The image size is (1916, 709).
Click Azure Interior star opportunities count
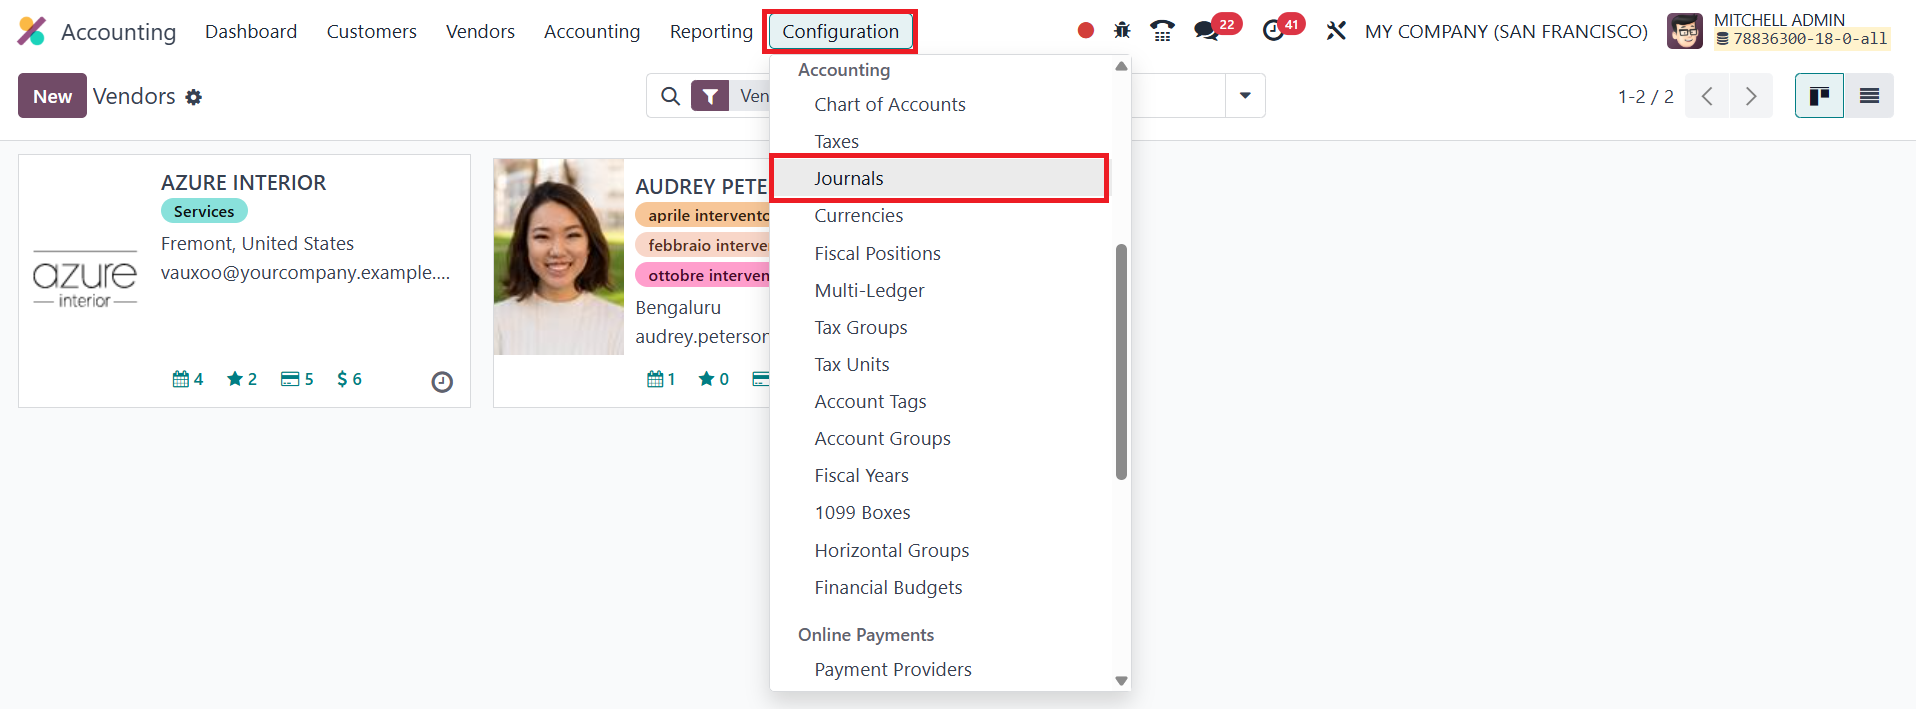coord(242,379)
